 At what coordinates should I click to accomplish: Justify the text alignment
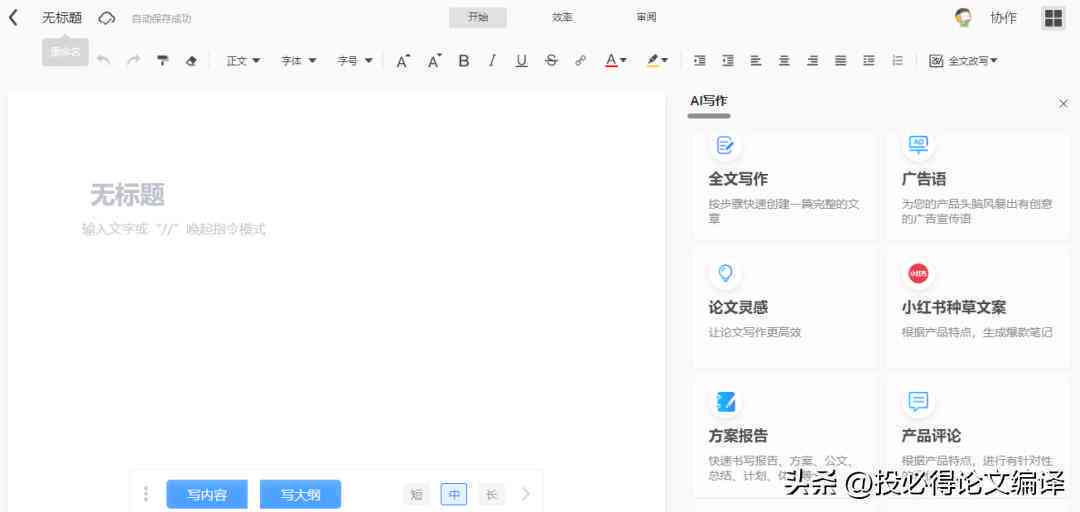[840, 61]
